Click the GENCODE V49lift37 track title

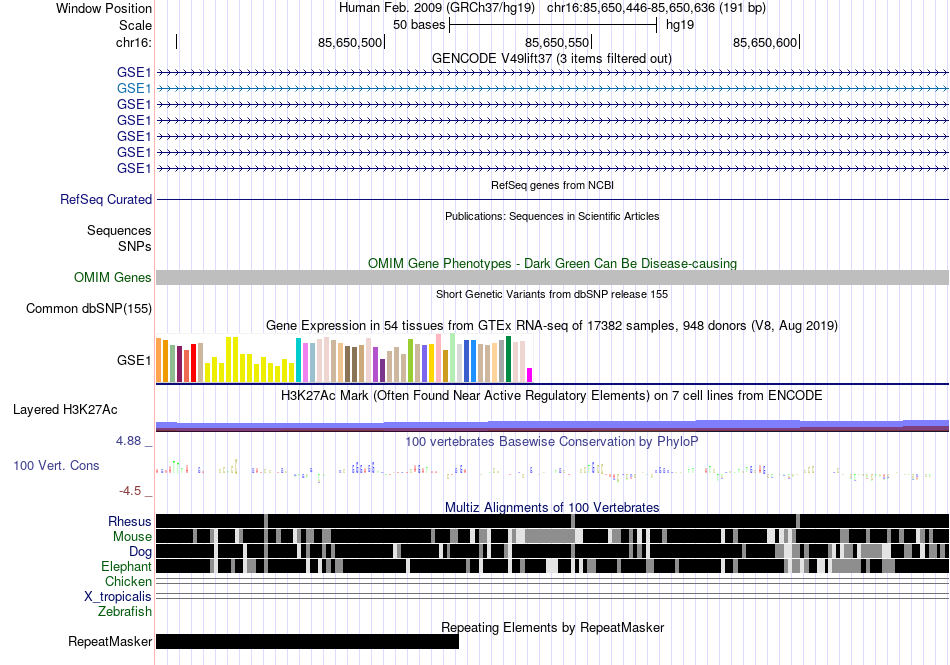click(x=552, y=59)
